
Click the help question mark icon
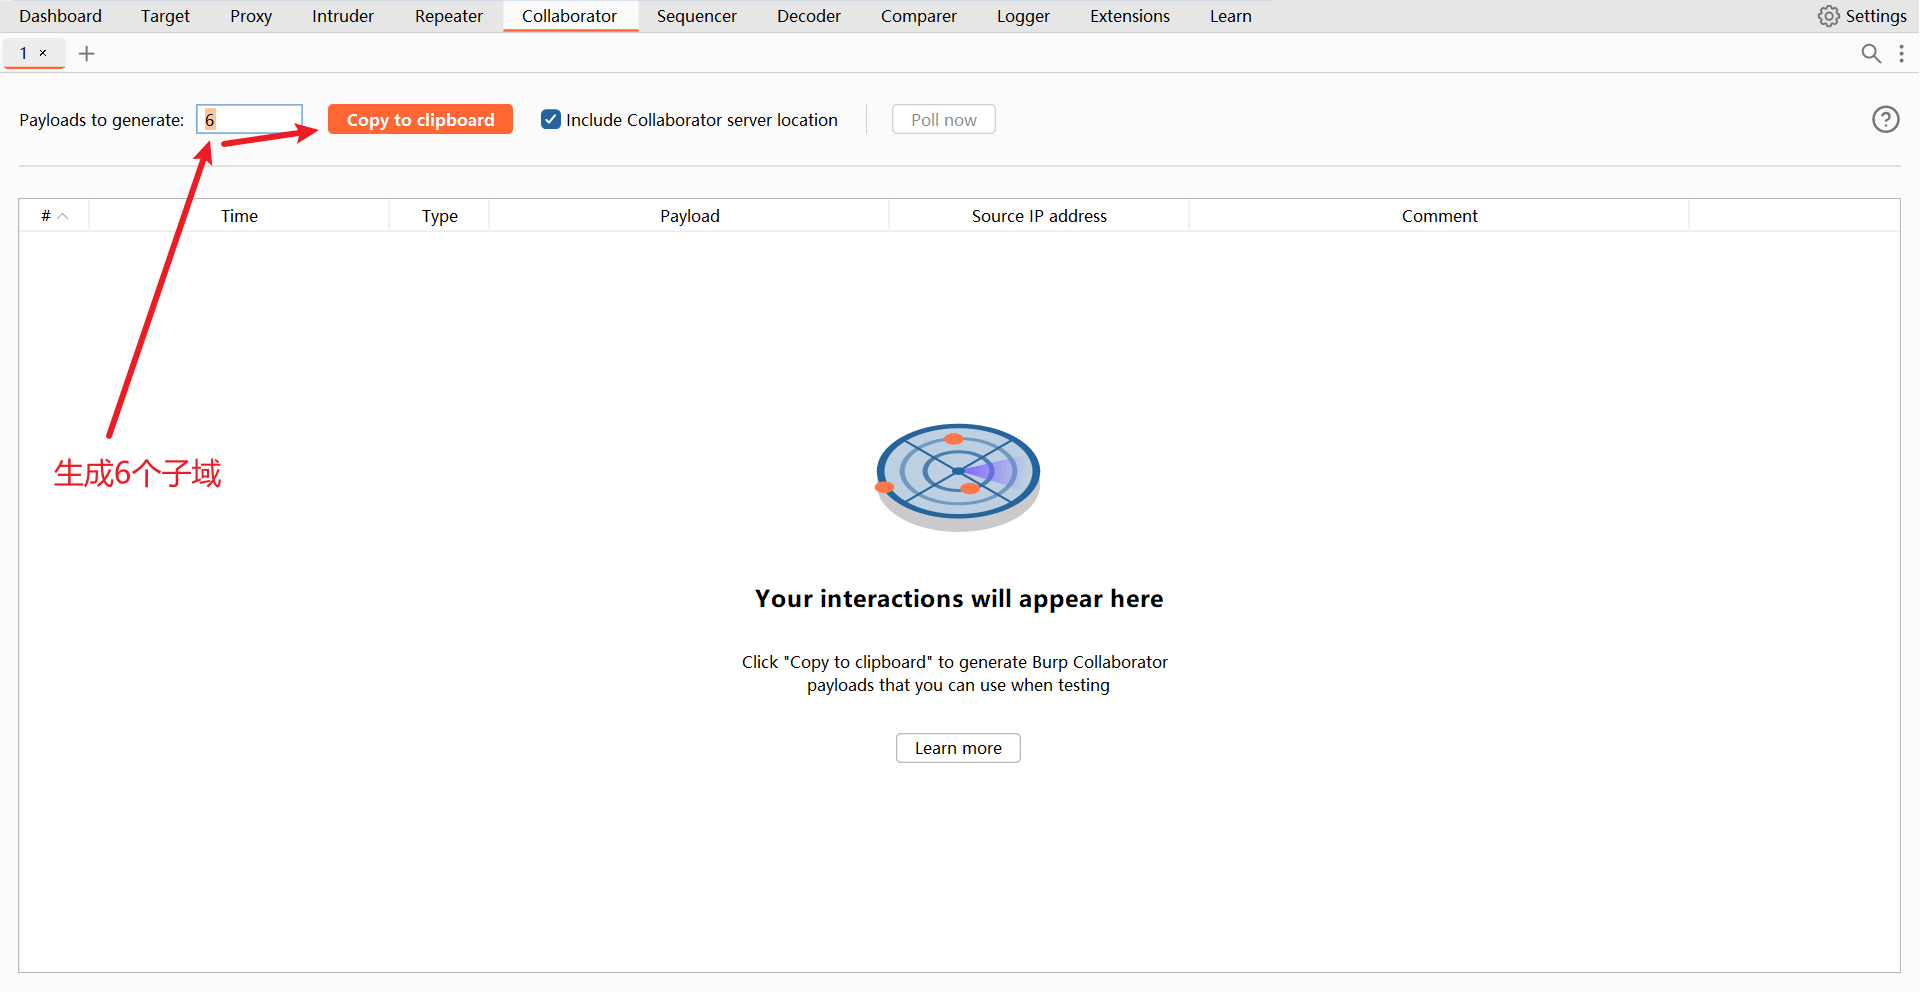(x=1885, y=120)
